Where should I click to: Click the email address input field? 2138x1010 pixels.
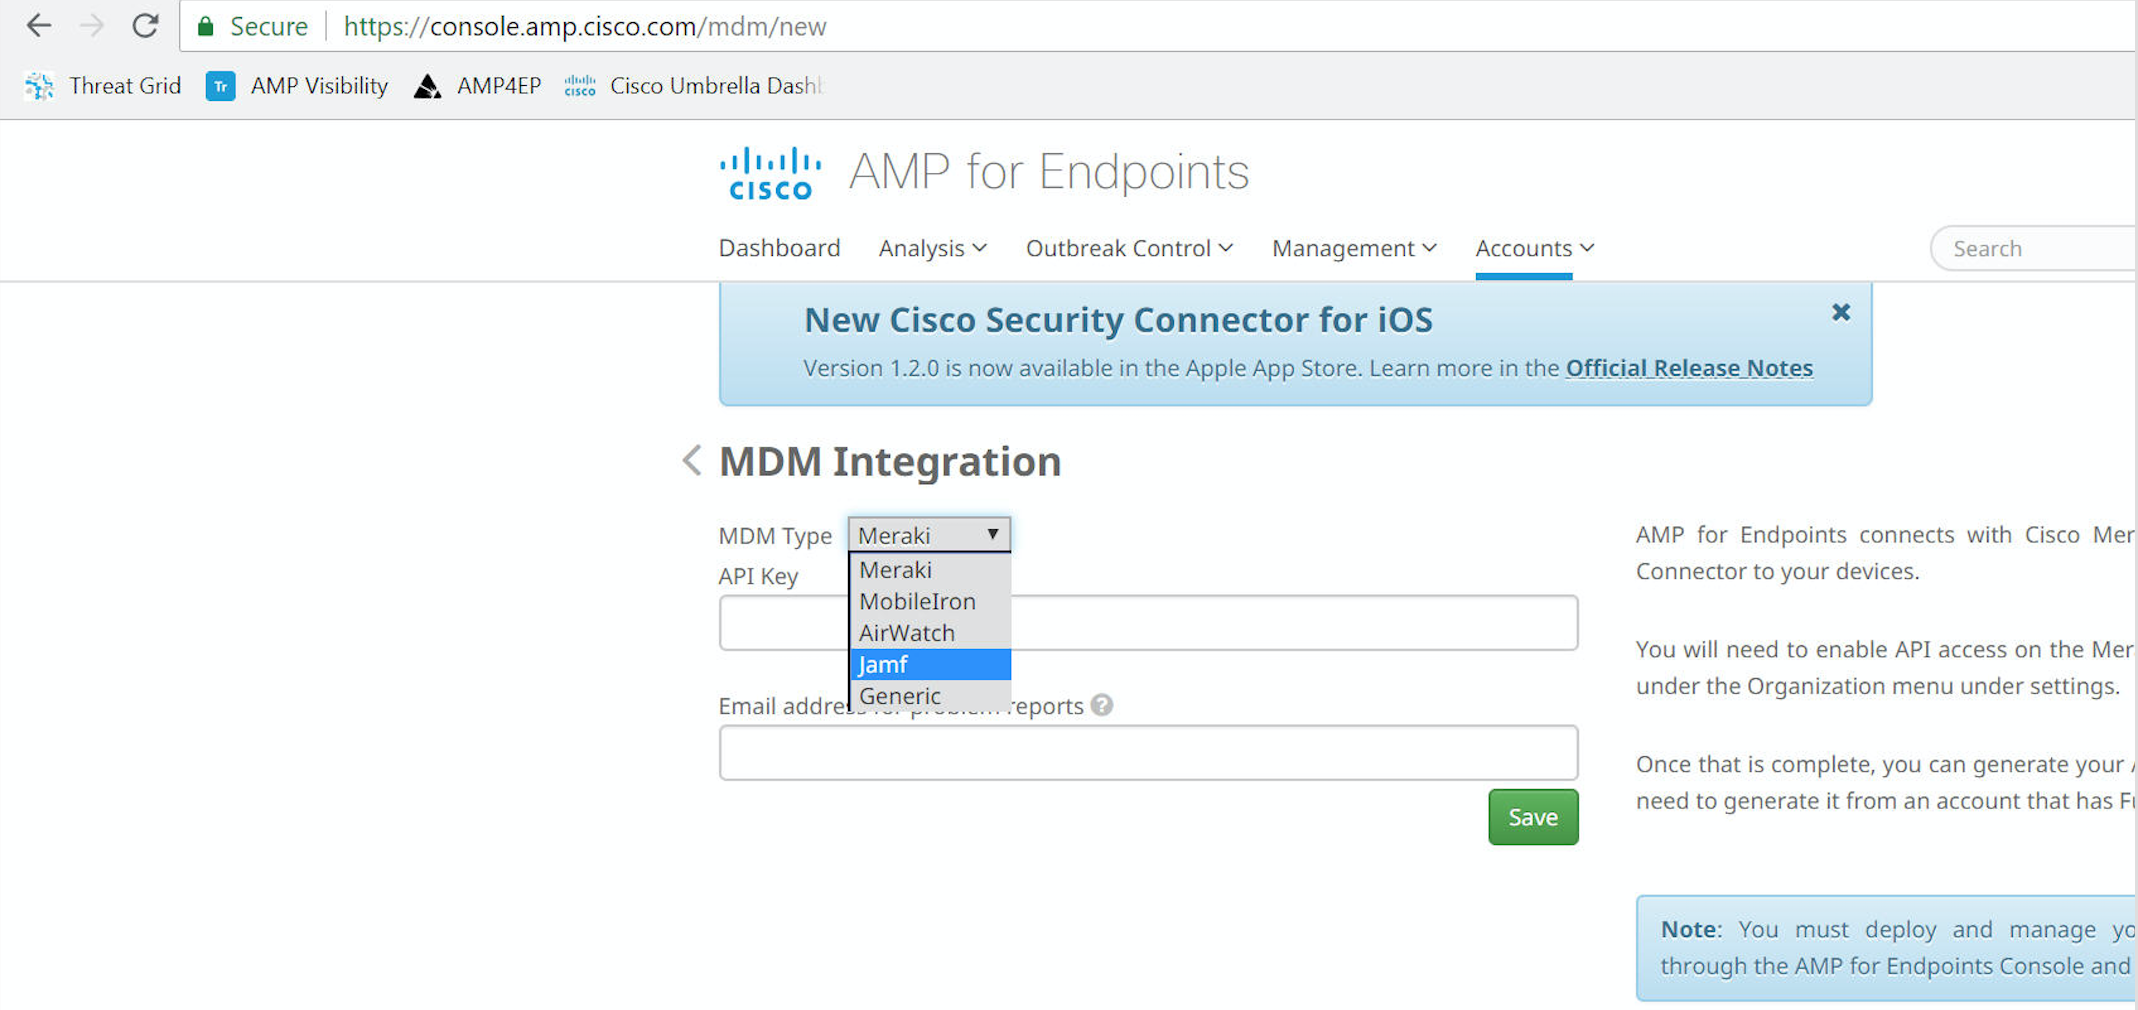(1148, 753)
